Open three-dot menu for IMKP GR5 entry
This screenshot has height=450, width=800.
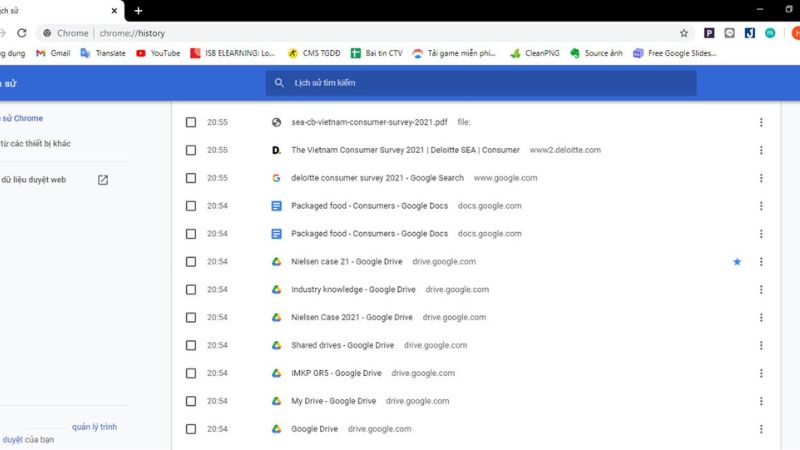[761, 373]
